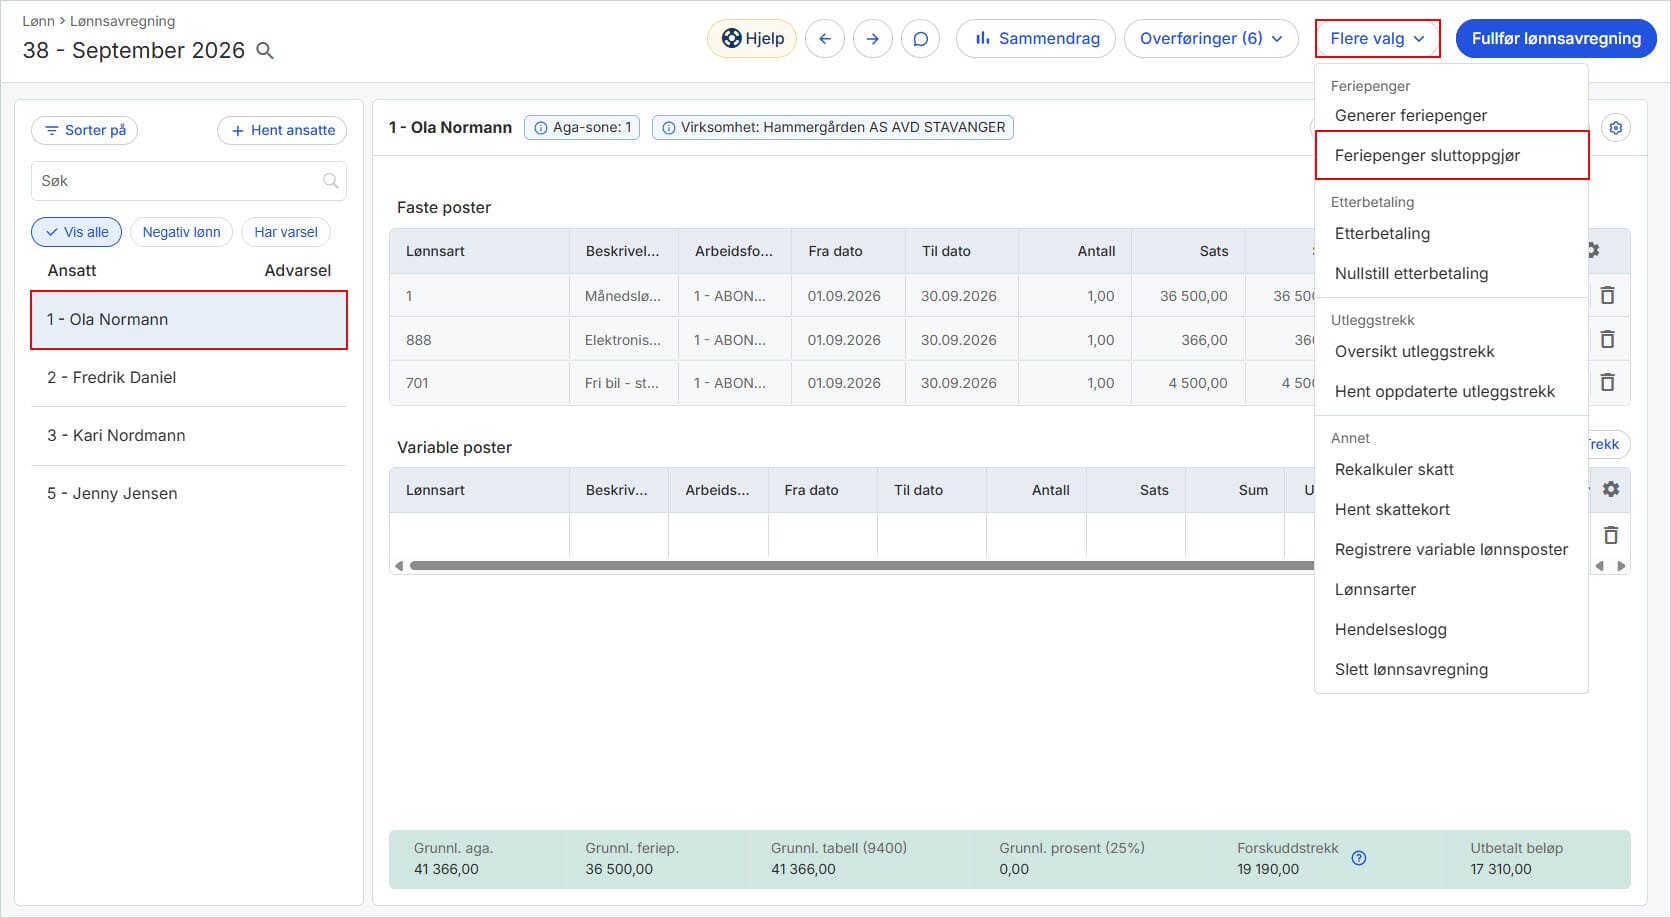The image size is (1671, 918).
Task: Open the Hjelp lifebuoy button
Action: (x=752, y=38)
